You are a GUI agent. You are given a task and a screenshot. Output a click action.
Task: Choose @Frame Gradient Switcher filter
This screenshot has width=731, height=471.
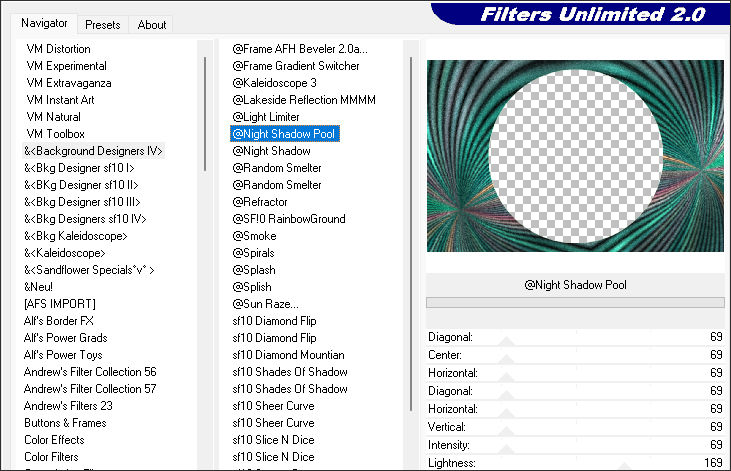pos(296,66)
